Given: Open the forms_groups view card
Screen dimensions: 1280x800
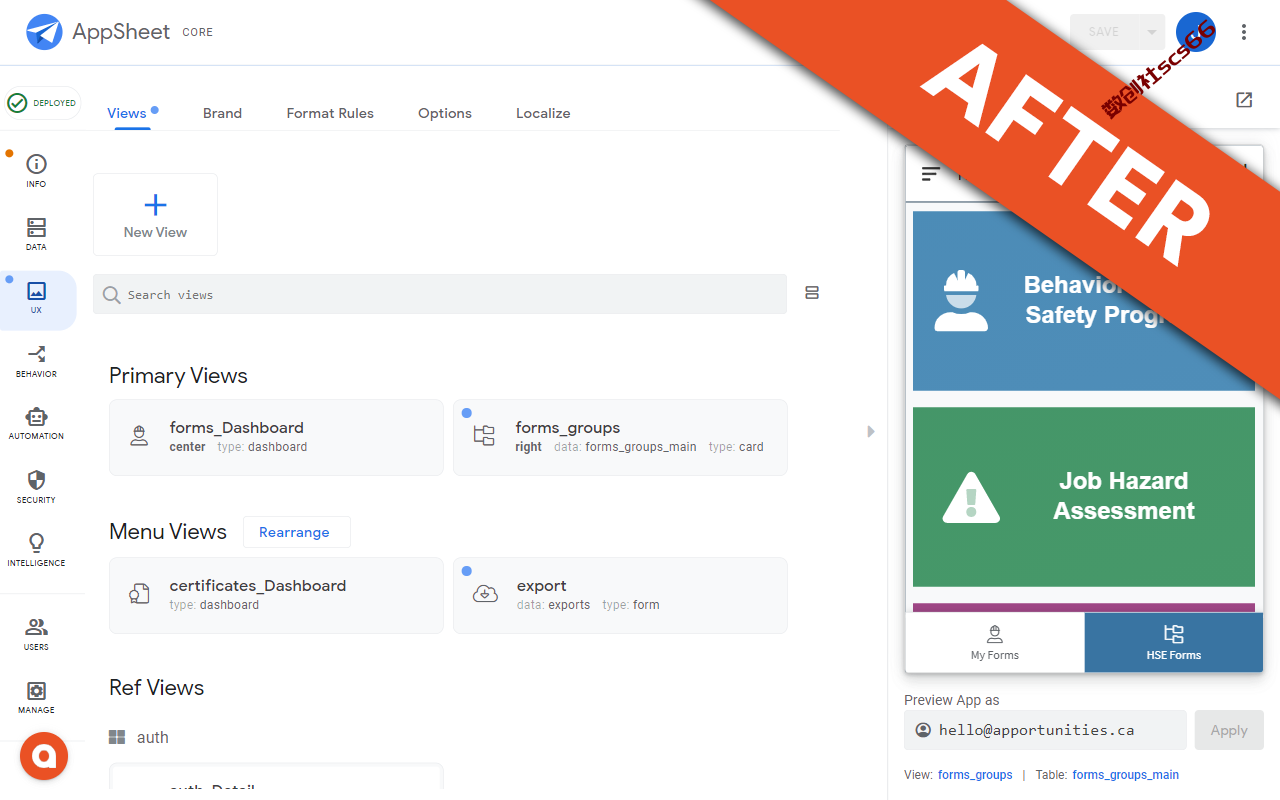Looking at the screenshot, I should click(620, 437).
